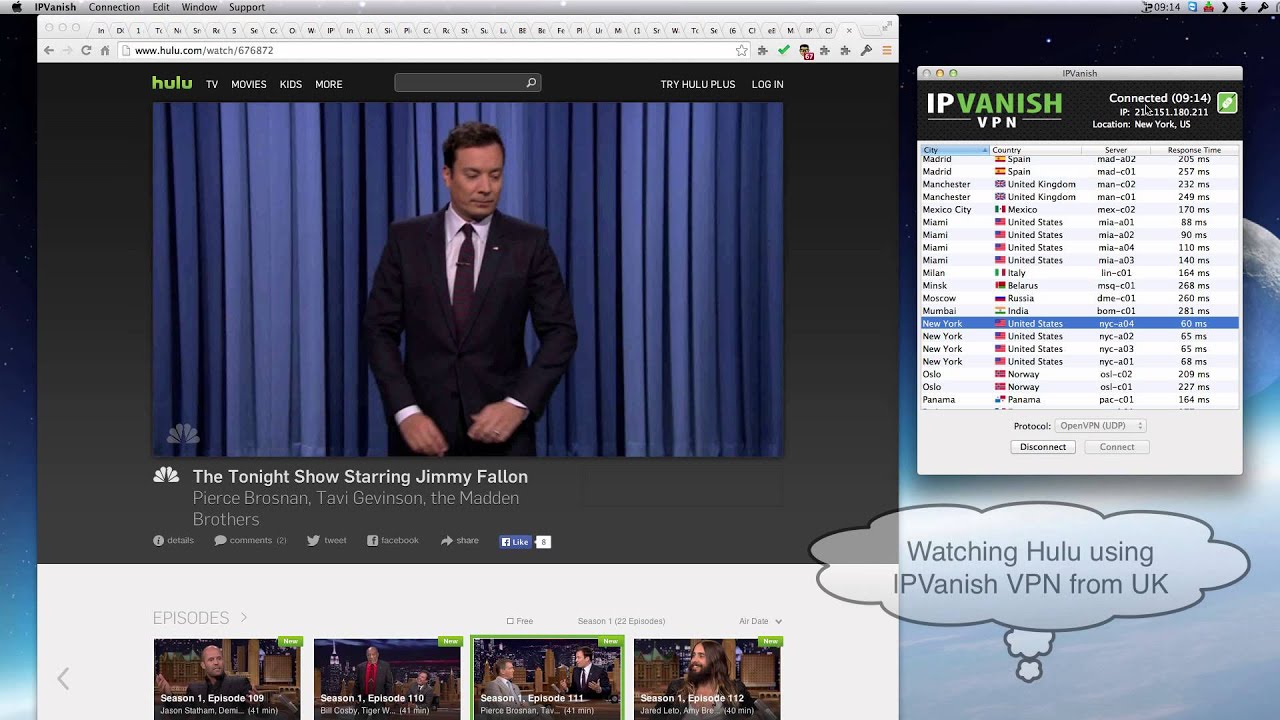Sort by Response Time column

[1194, 150]
